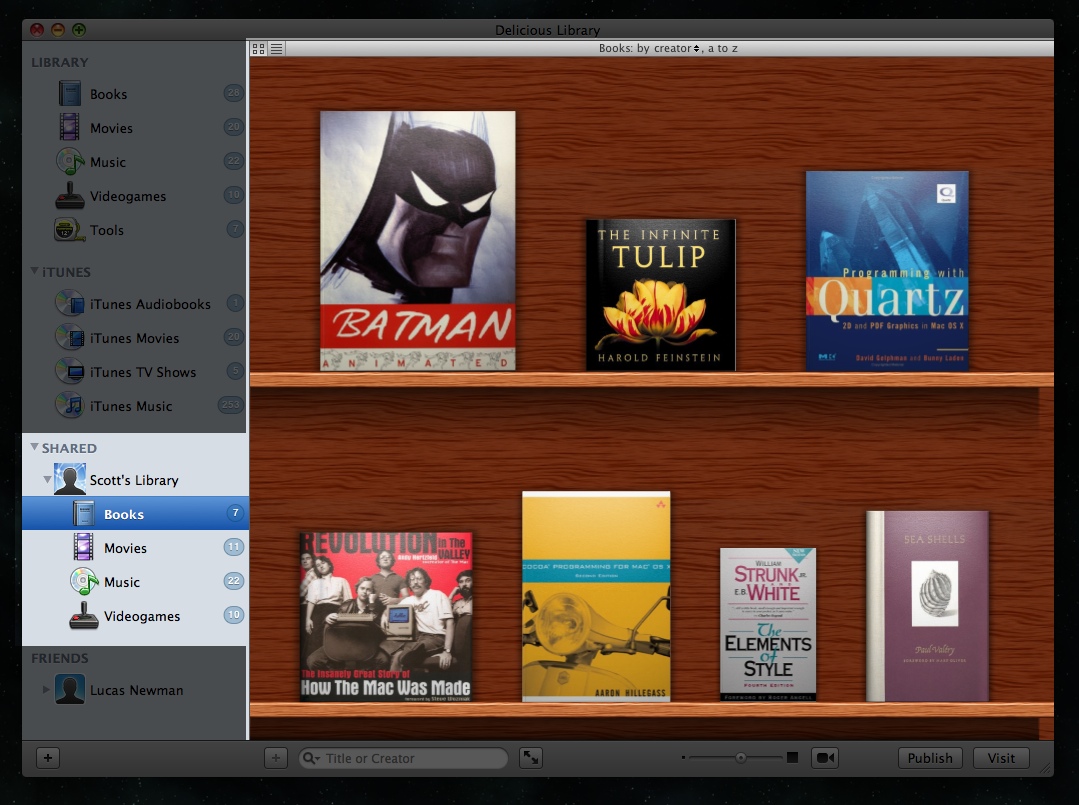This screenshot has height=805, width=1079.
Task: Click the Title or Creator search field
Action: point(403,758)
